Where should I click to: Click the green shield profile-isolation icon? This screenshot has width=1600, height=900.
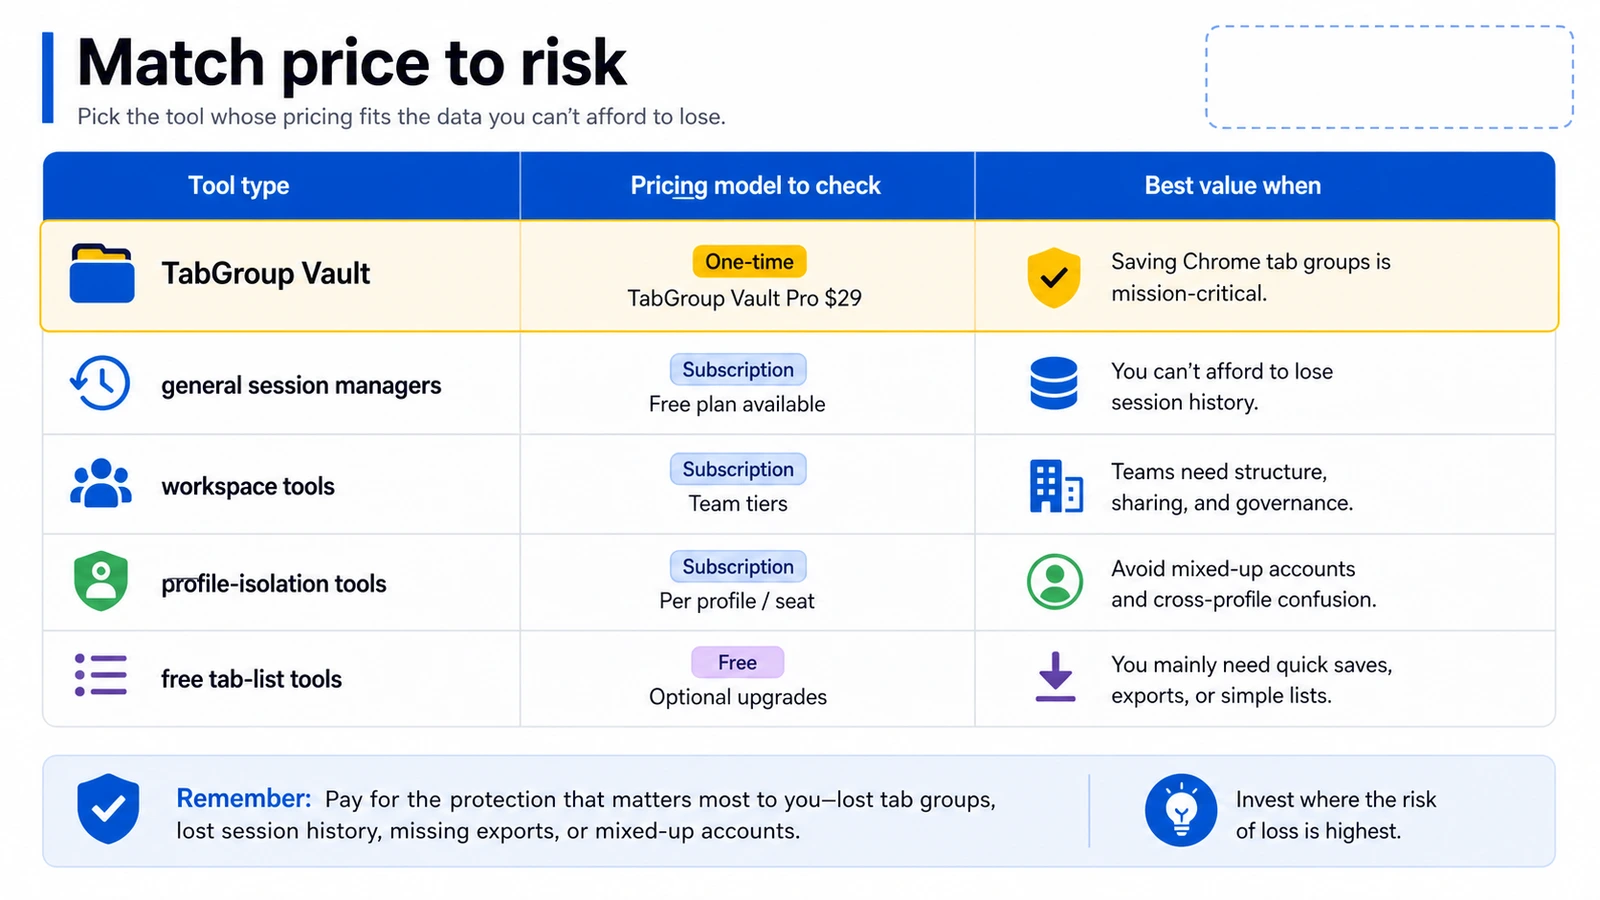(x=101, y=581)
